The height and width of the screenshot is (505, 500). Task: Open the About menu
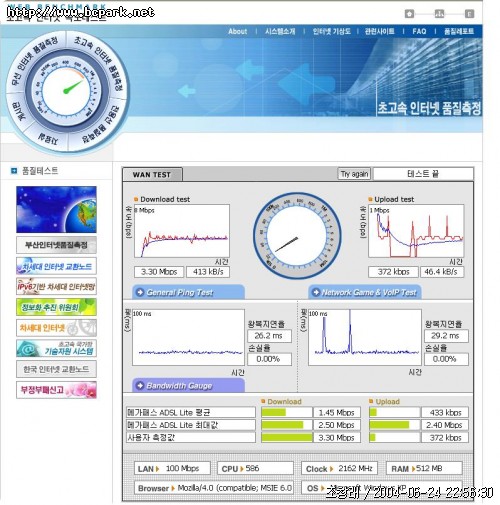click(238, 31)
